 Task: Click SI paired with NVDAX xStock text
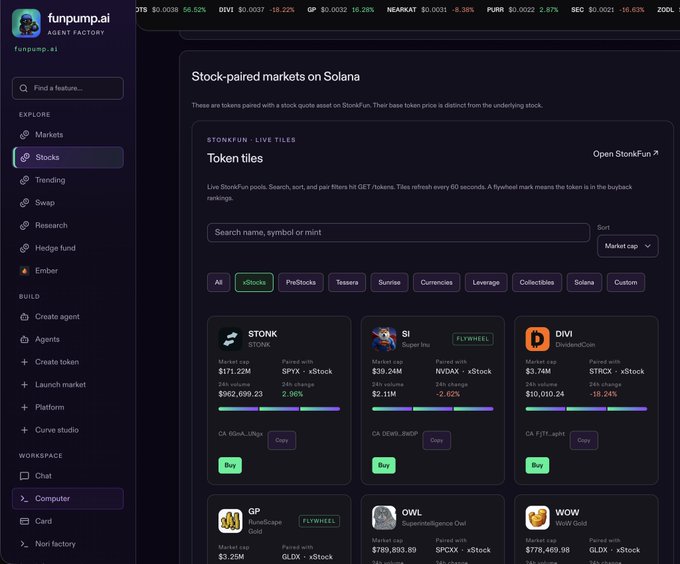coord(464,372)
